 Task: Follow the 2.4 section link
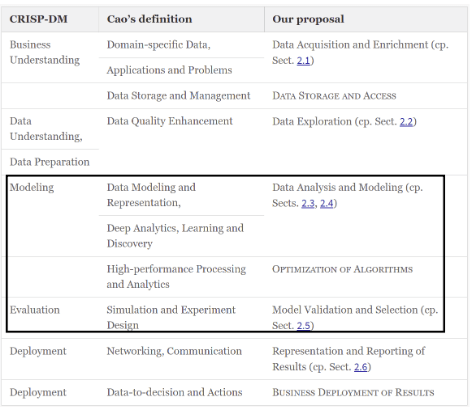pos(327,203)
